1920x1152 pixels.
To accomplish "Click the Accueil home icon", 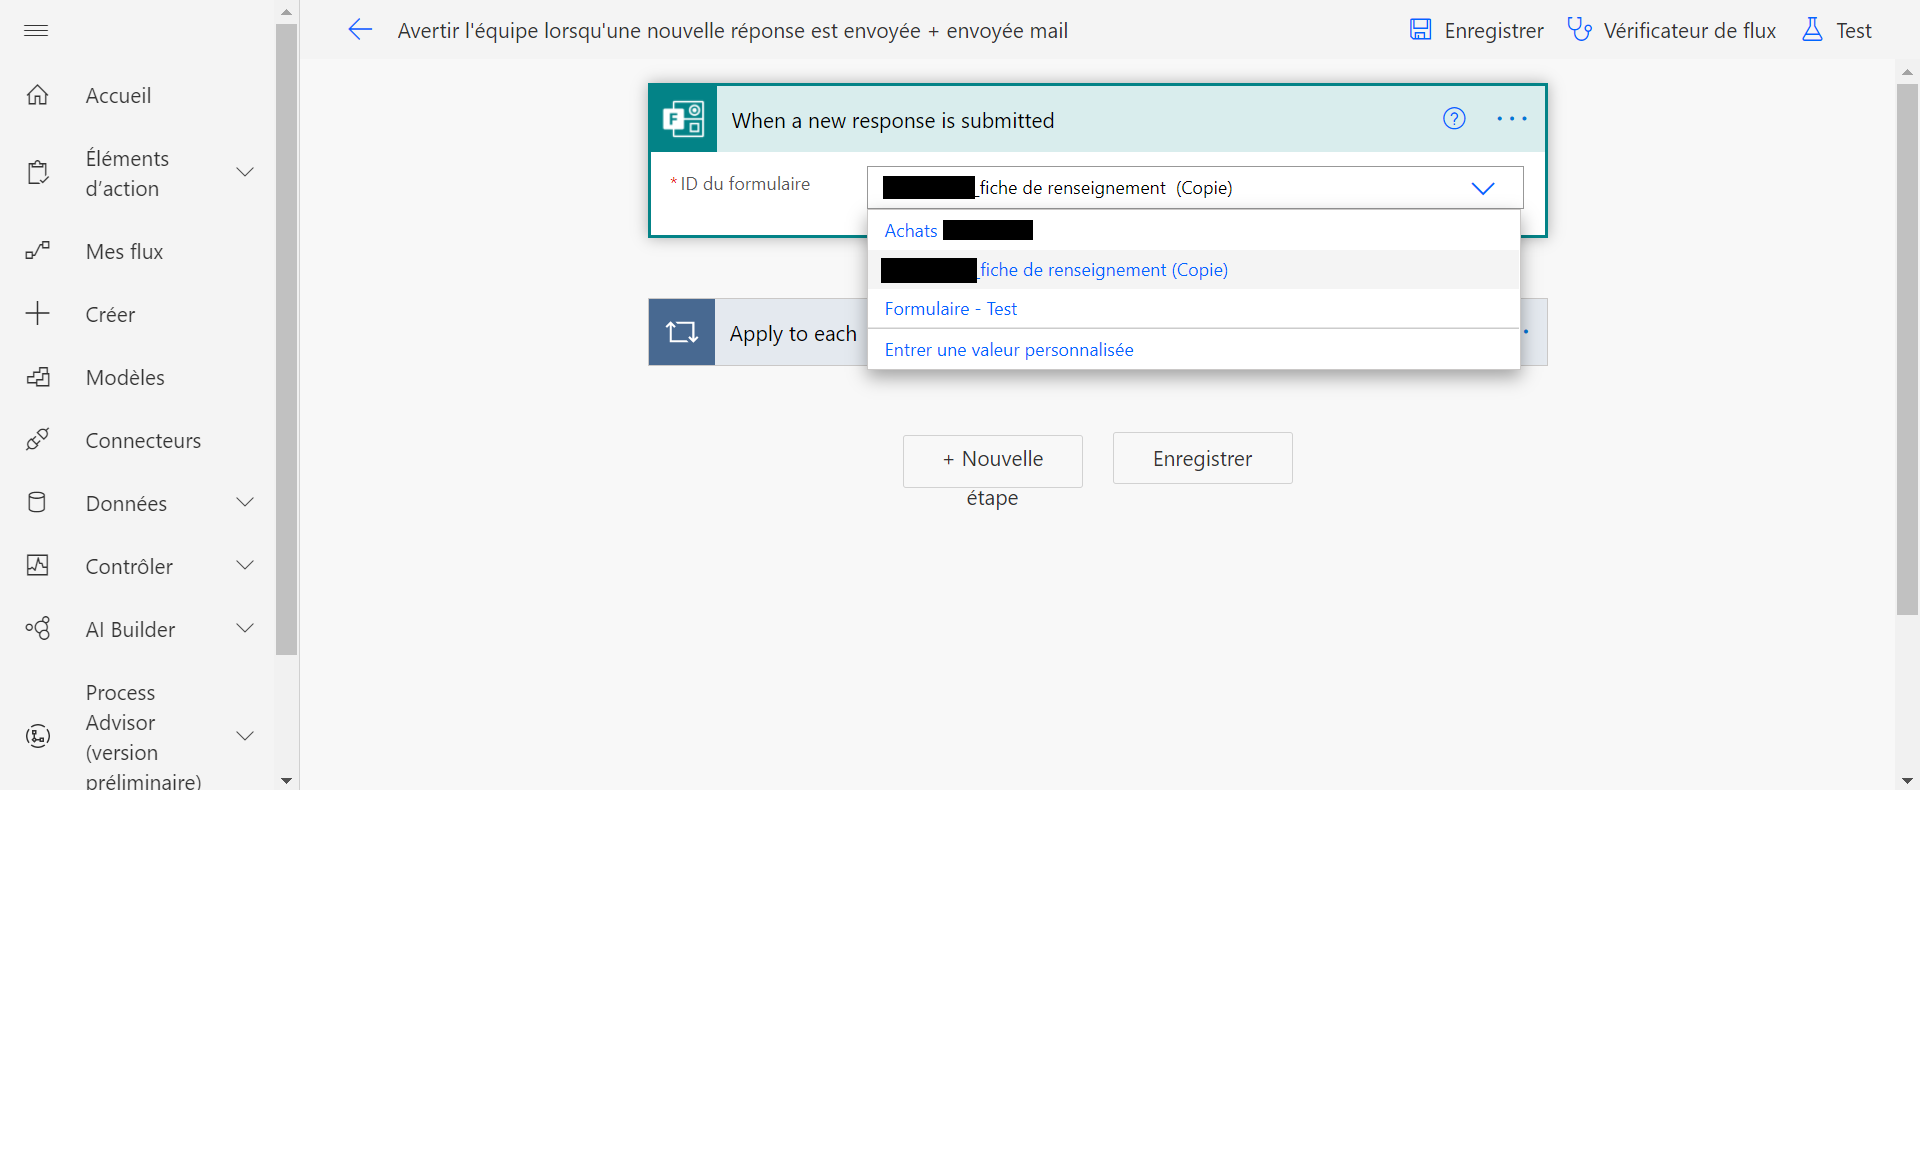I will click(x=37, y=95).
